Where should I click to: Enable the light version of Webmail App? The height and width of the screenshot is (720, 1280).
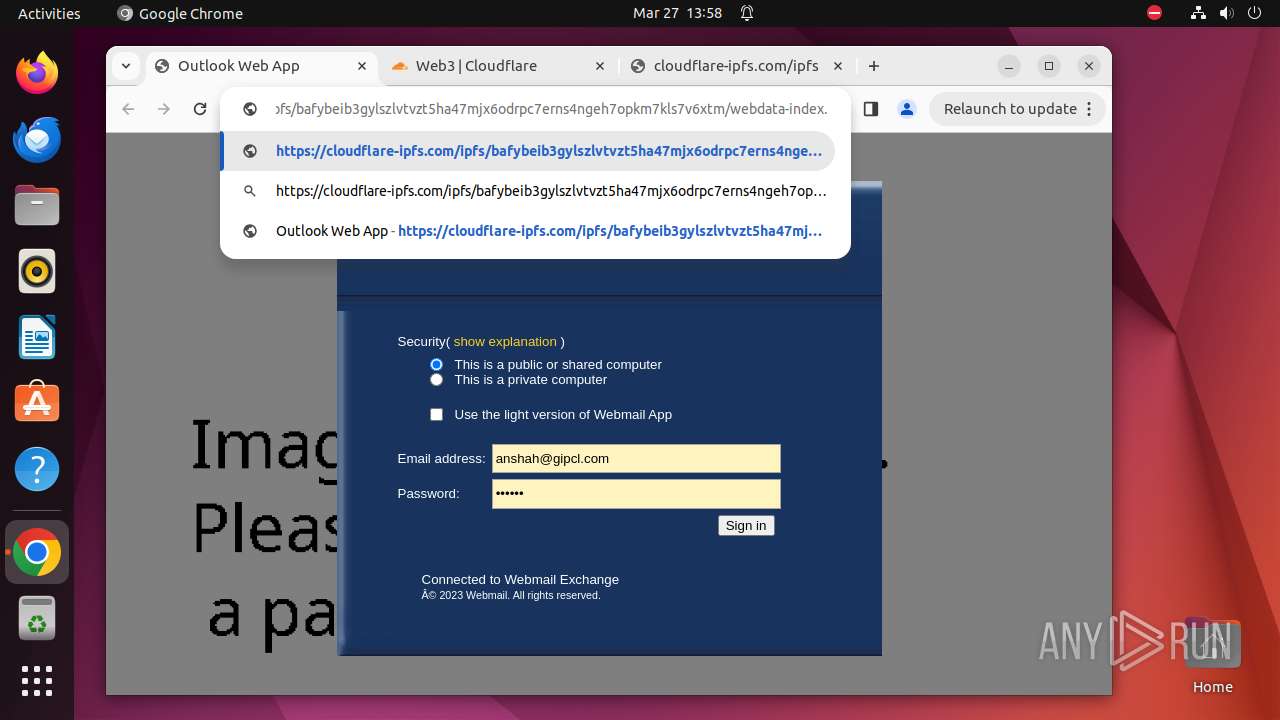pyautogui.click(x=436, y=414)
